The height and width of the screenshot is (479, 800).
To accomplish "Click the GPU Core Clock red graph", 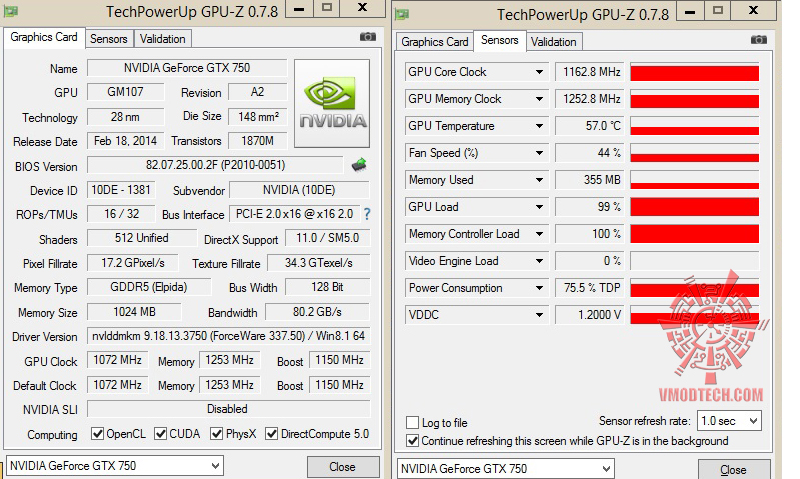I will (x=694, y=72).
